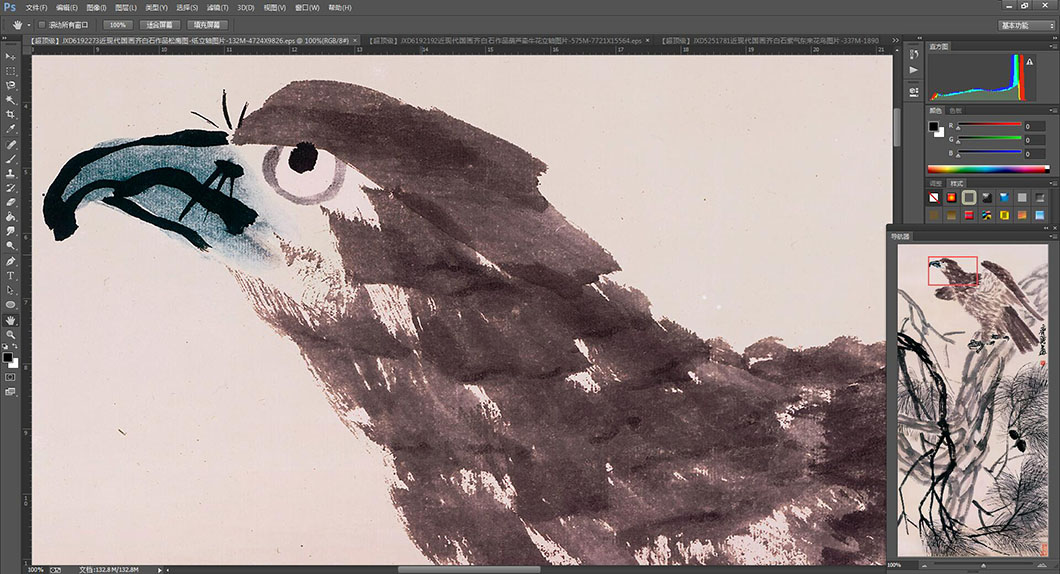Select the Hand tool in toolbox

10,320
